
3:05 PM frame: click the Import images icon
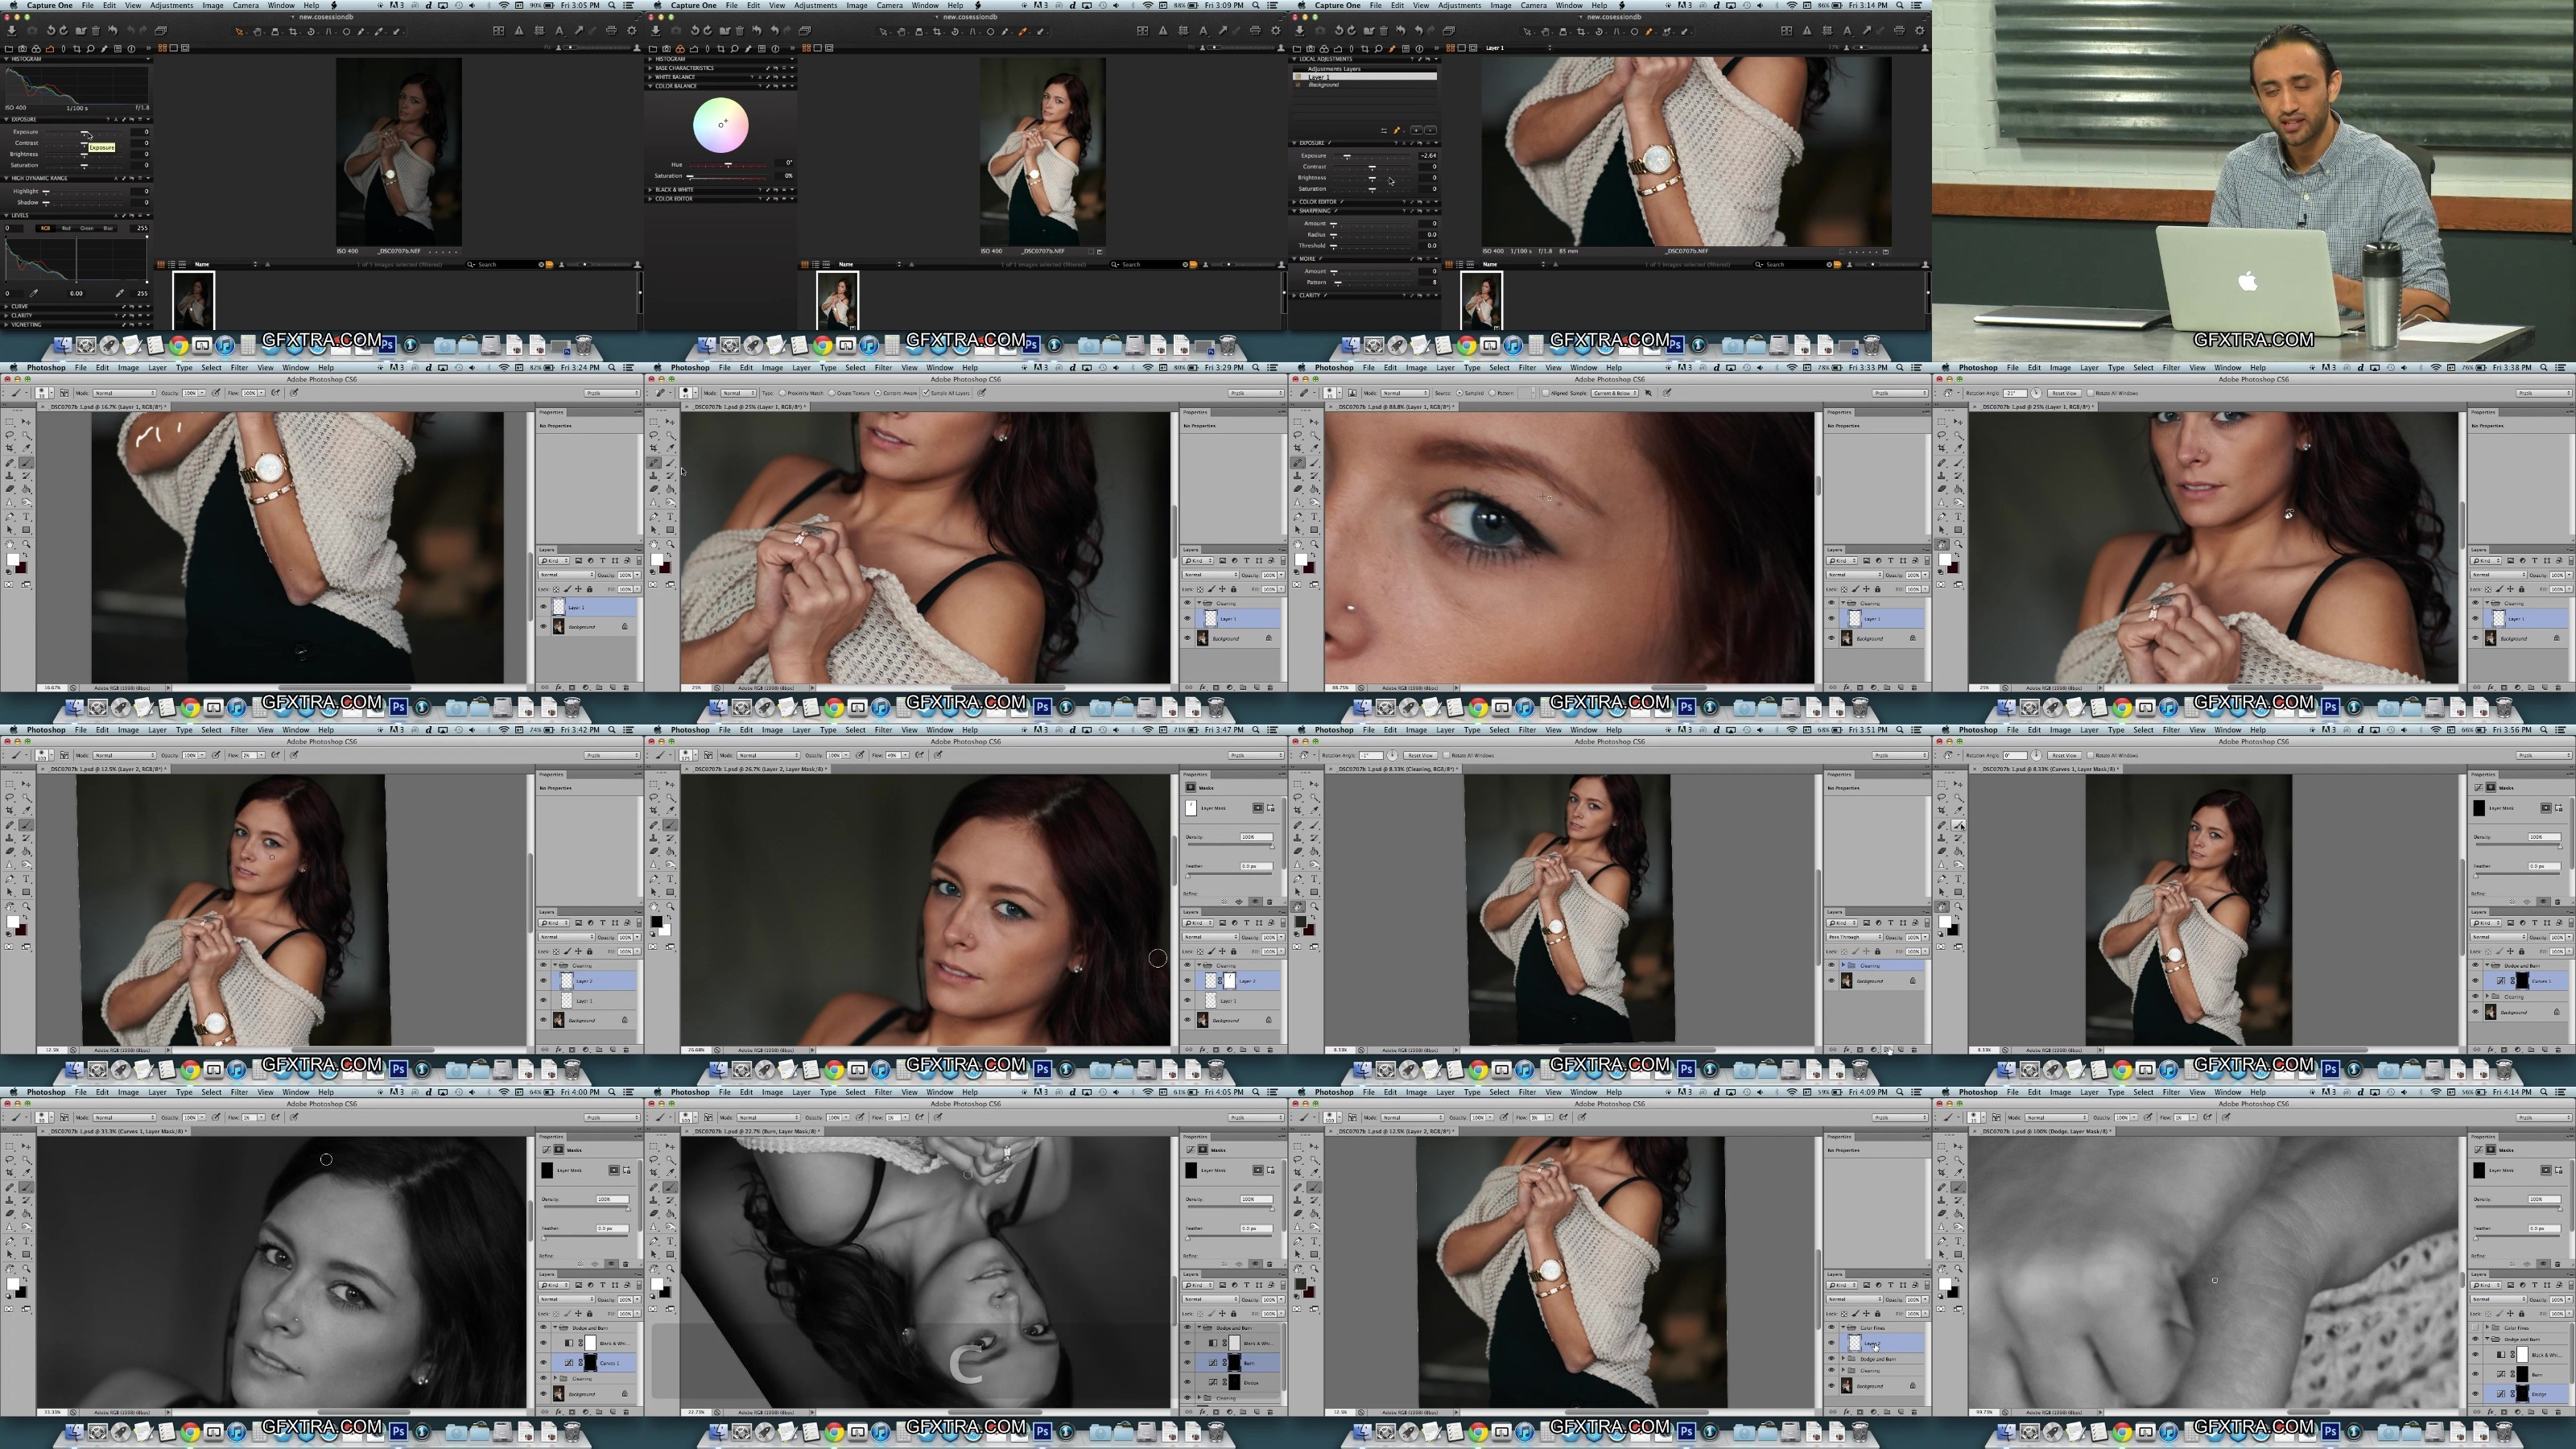coord(11,31)
